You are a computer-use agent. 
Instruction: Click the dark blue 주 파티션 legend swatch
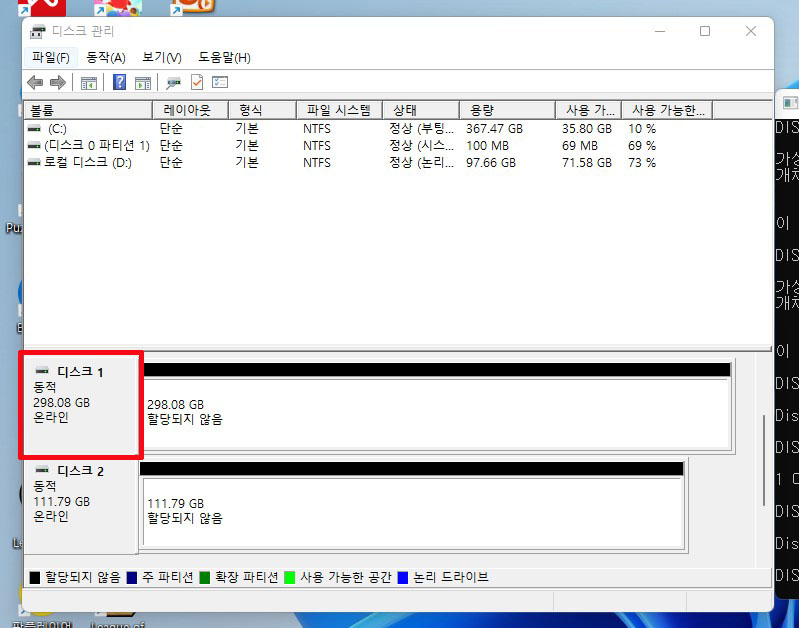(131, 578)
